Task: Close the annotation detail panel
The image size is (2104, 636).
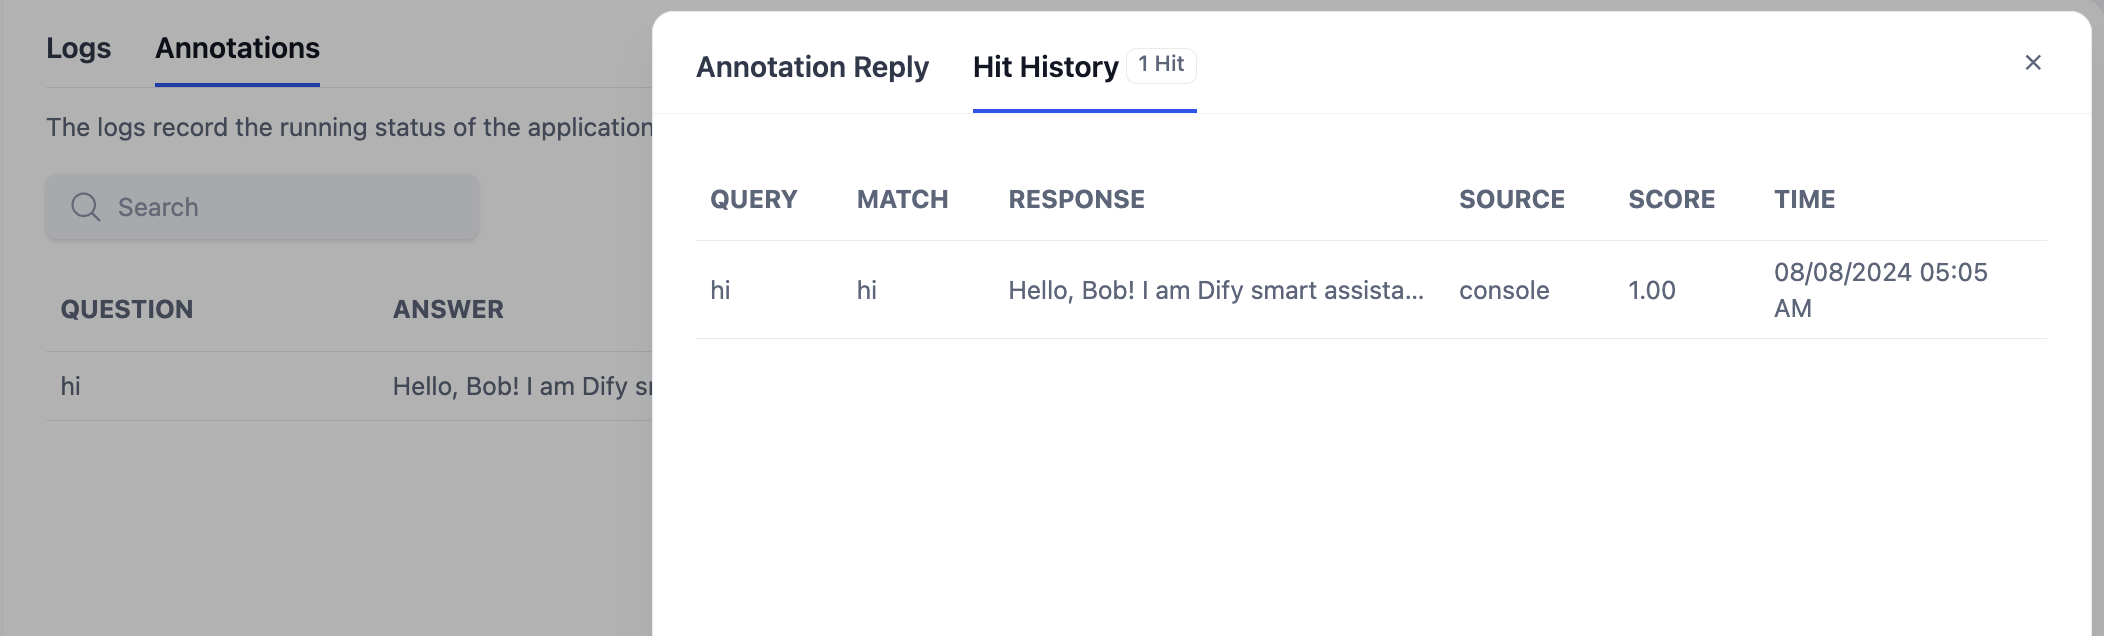Action: pos(2032,63)
